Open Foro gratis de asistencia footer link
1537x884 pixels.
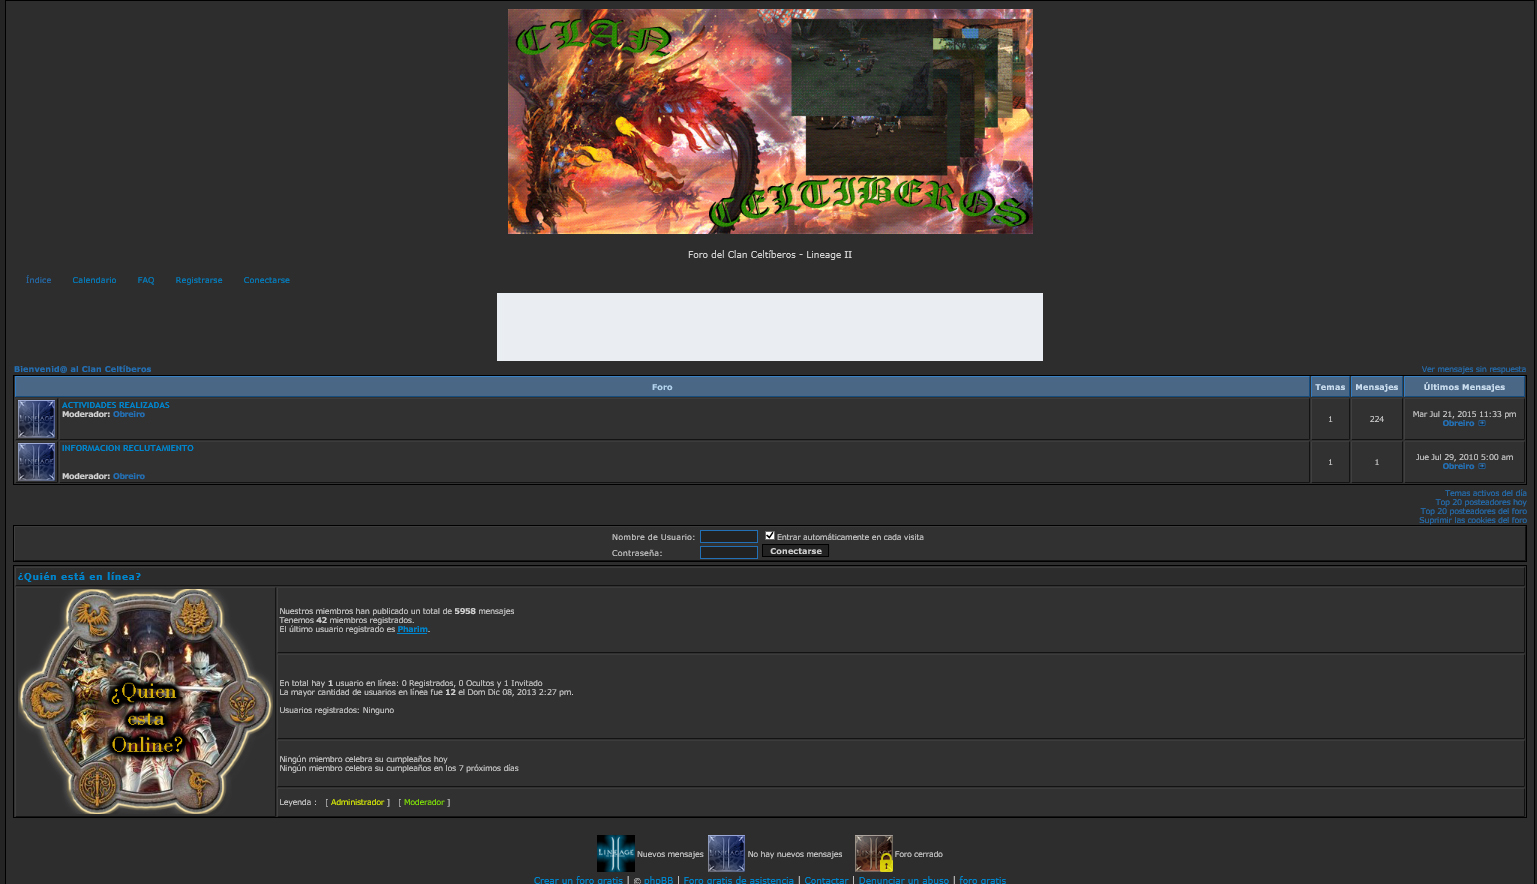click(x=738, y=880)
